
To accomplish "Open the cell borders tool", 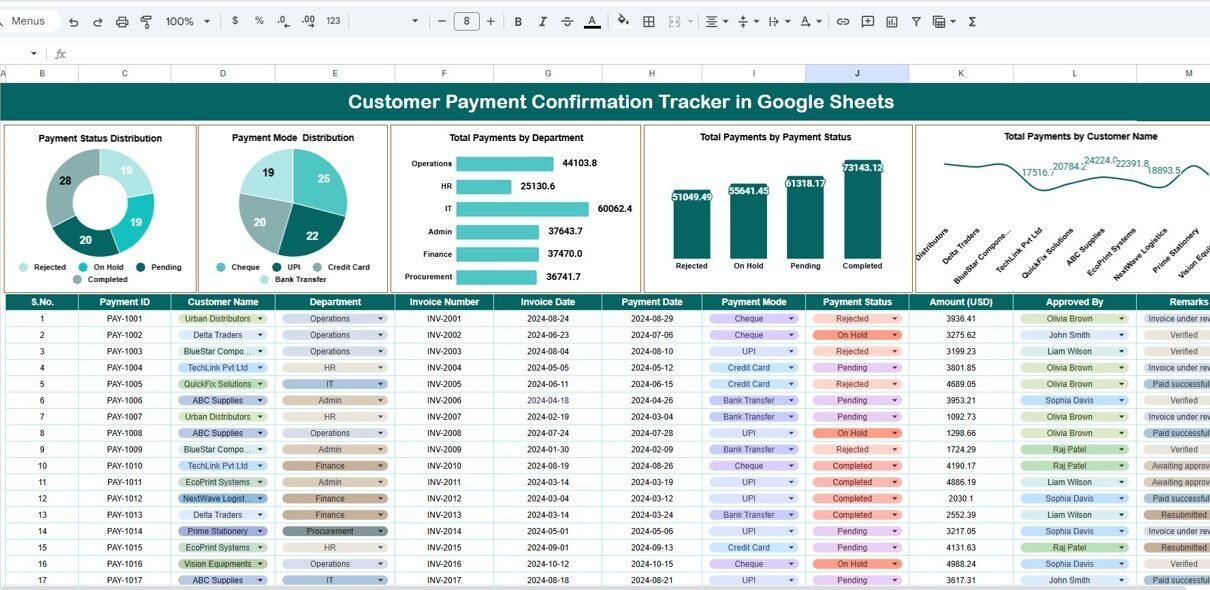I will (649, 21).
